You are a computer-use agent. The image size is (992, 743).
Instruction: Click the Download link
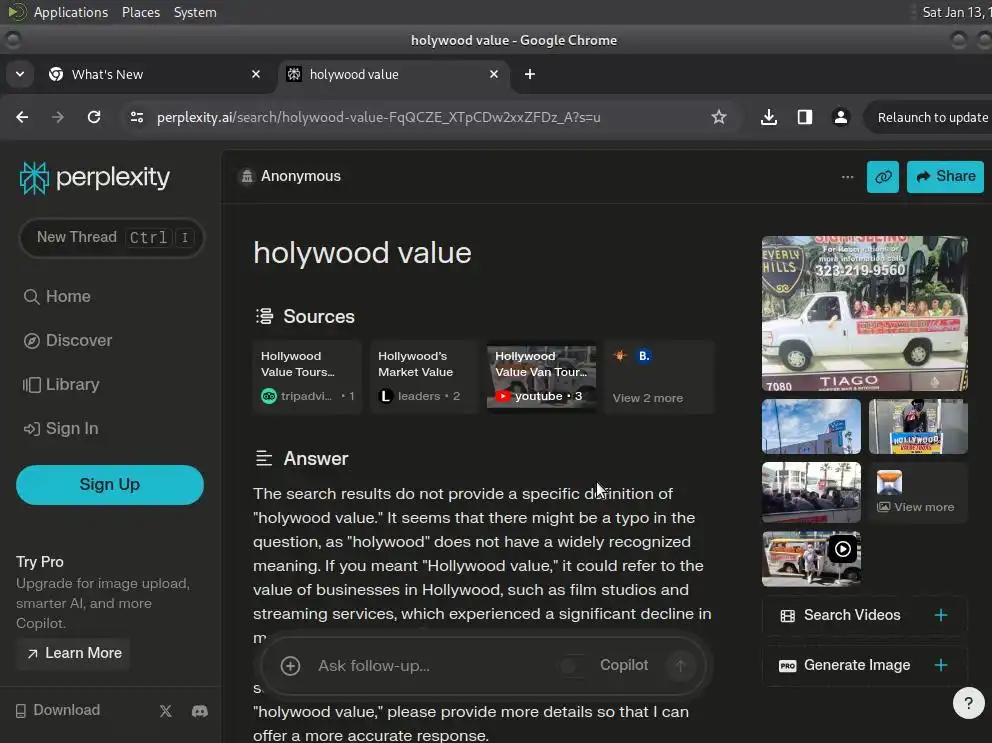pos(58,710)
